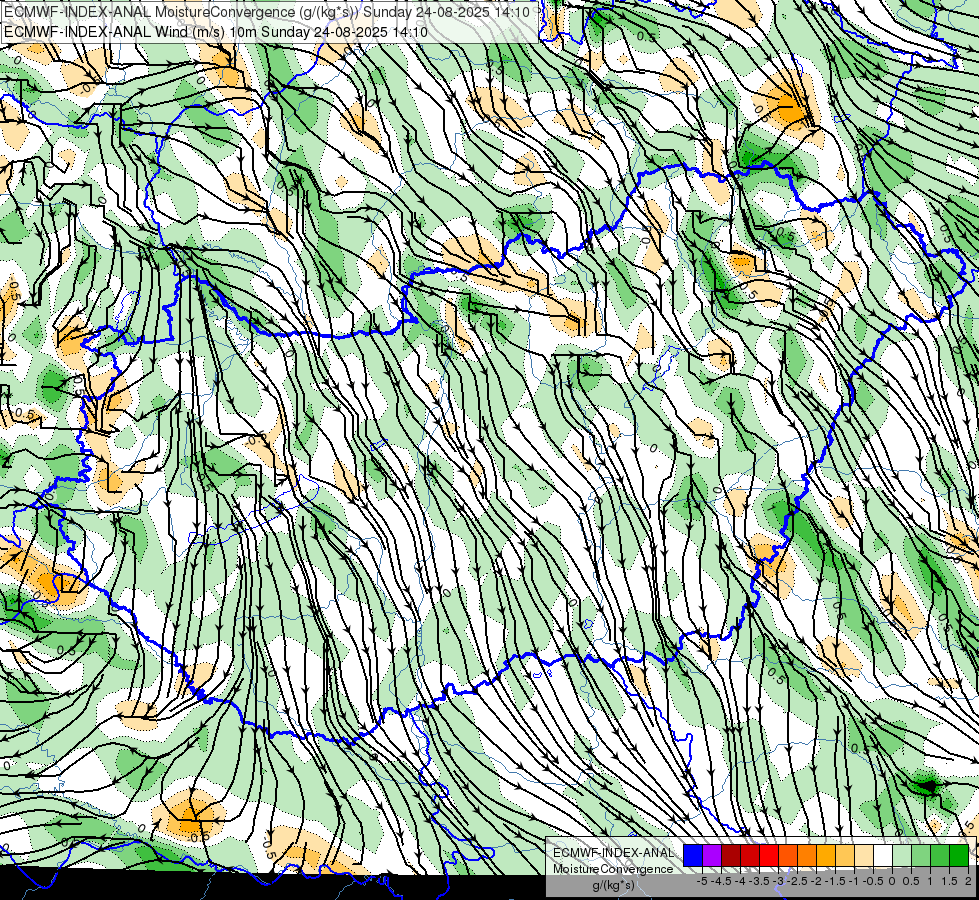The width and height of the screenshot is (979, 900).
Task: Click the amber swatch between -2 and -1.5
Action: click(826, 856)
